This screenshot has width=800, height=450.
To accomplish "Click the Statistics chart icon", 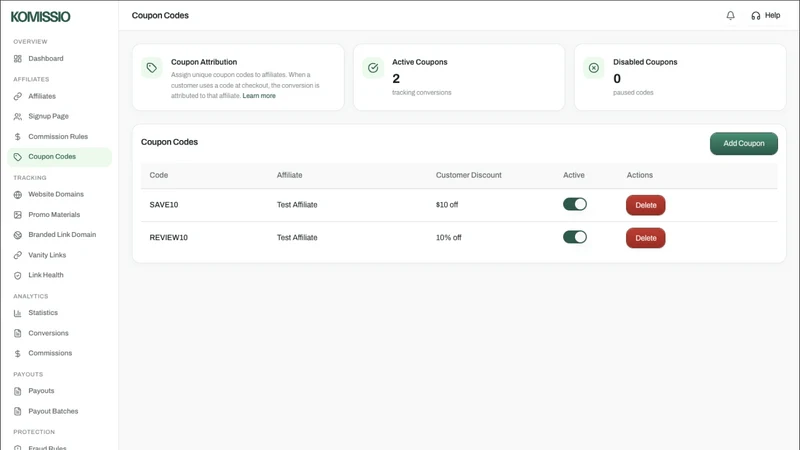I will coord(18,313).
